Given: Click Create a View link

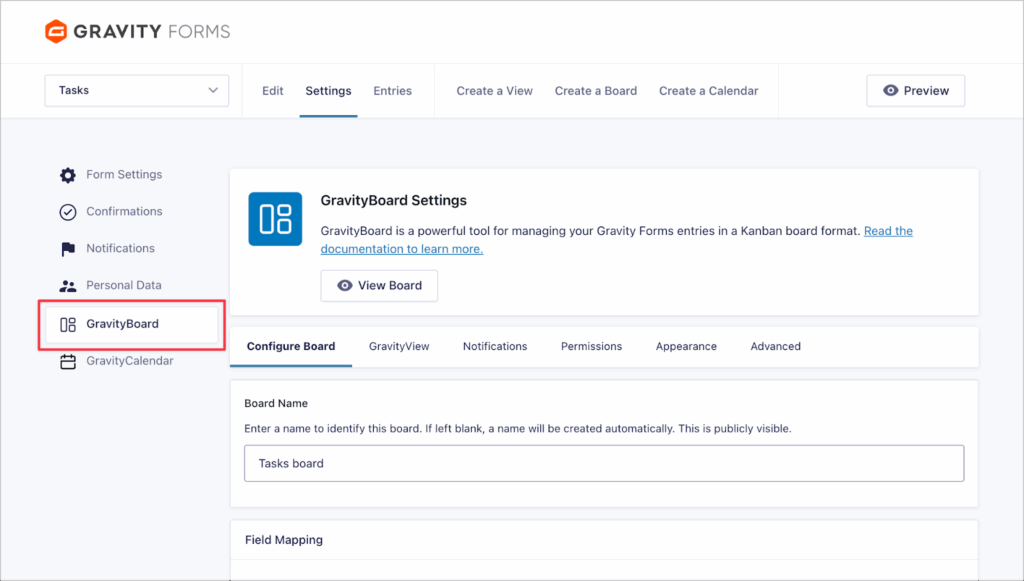Looking at the screenshot, I should click(494, 91).
